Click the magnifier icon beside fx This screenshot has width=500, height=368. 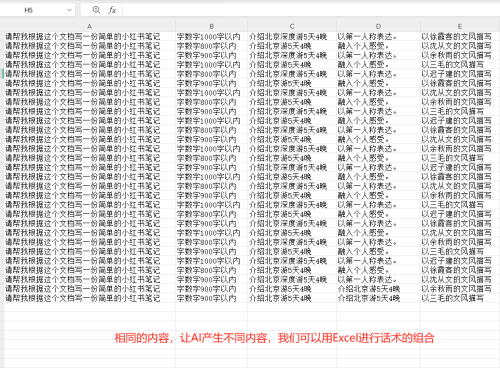click(x=96, y=10)
